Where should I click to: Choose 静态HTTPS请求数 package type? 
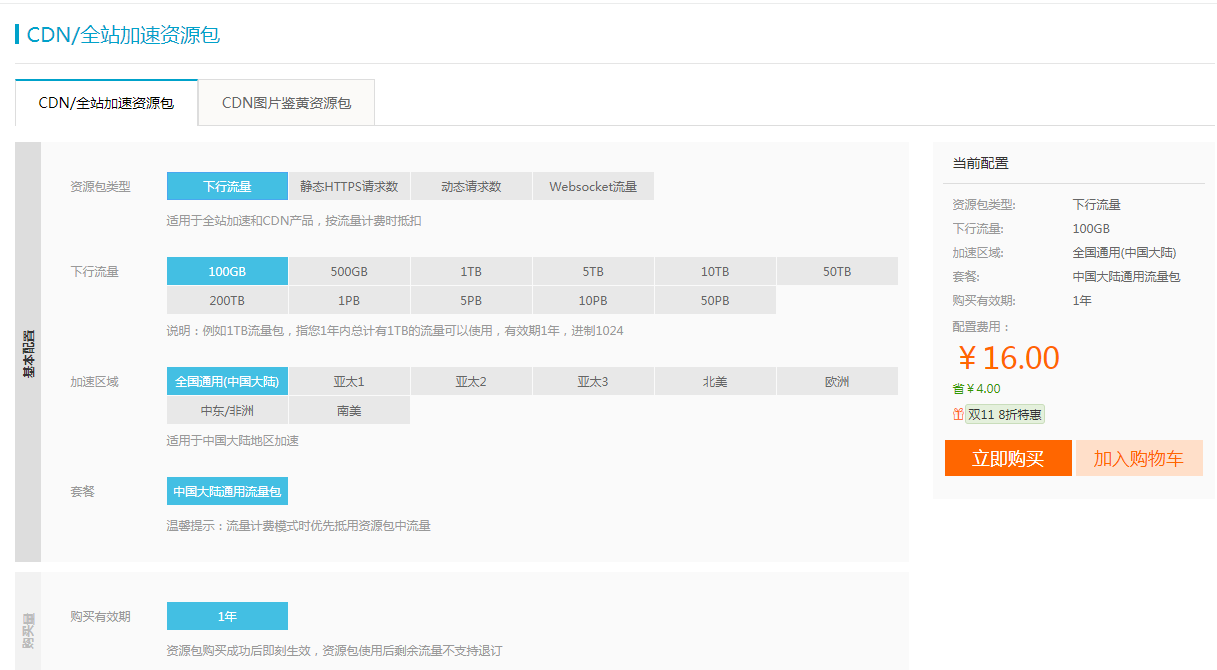349,187
